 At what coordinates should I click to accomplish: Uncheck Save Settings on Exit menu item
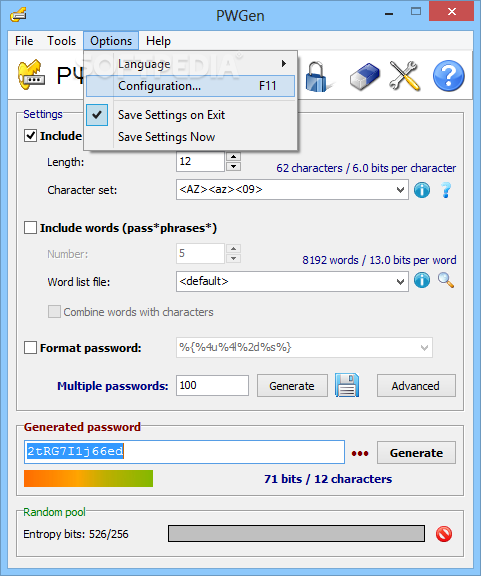coord(190,115)
